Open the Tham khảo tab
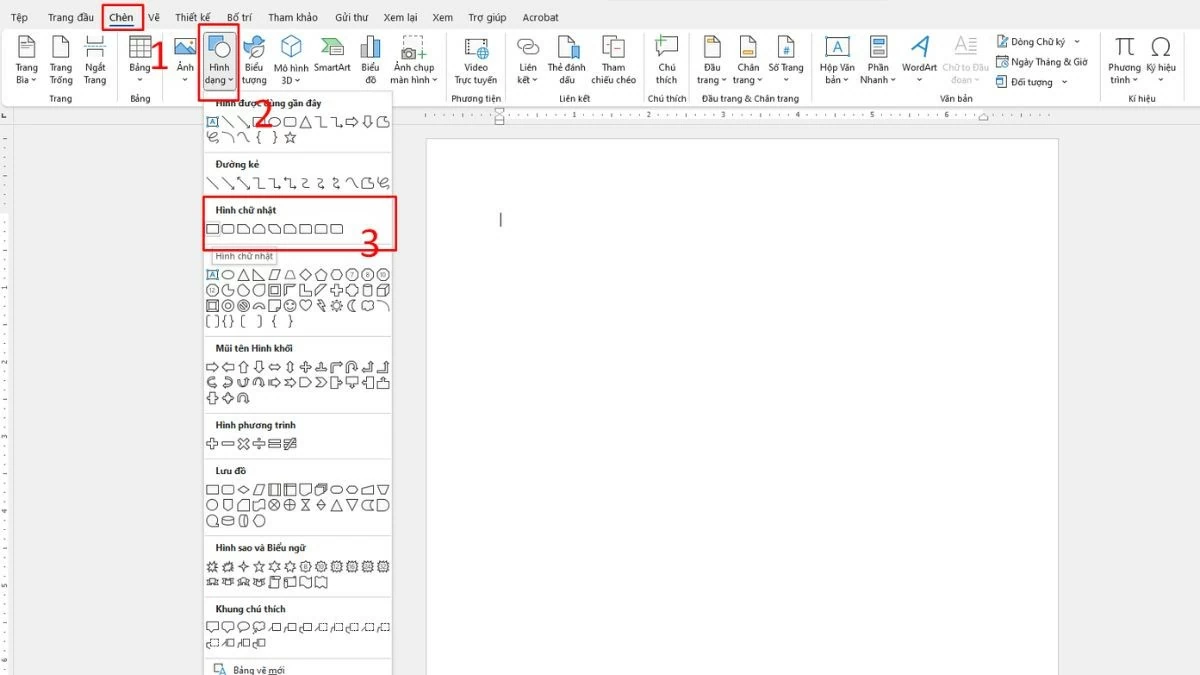This screenshot has height=675, width=1200. (292, 17)
